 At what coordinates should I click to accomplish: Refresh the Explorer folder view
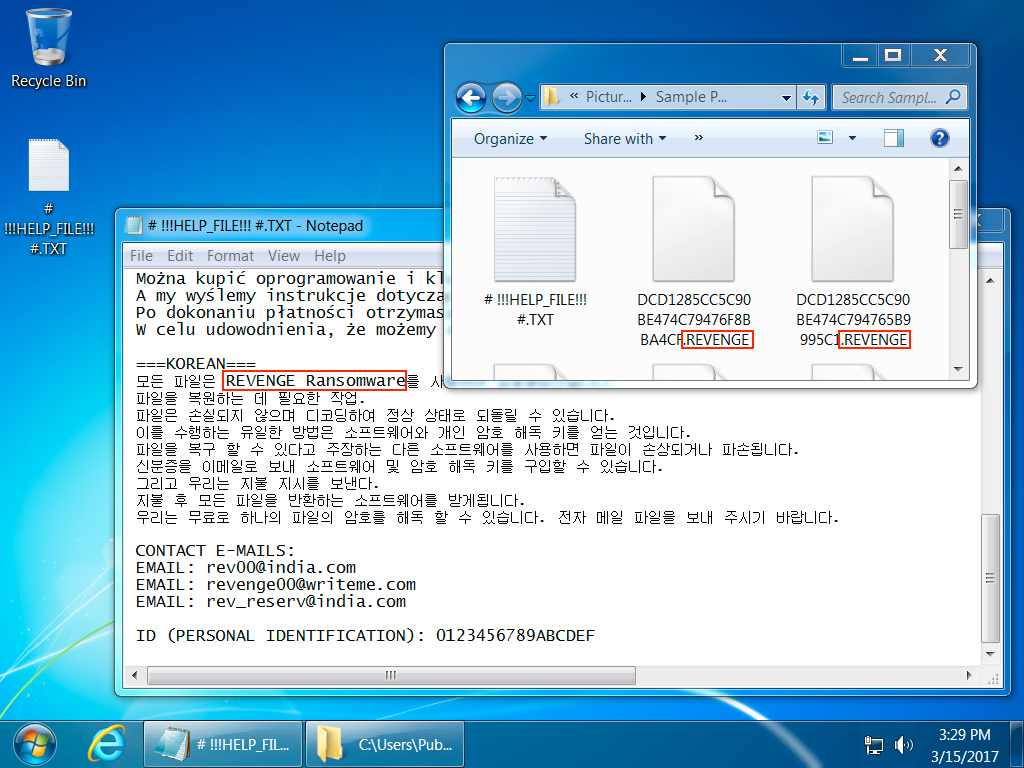(x=811, y=98)
